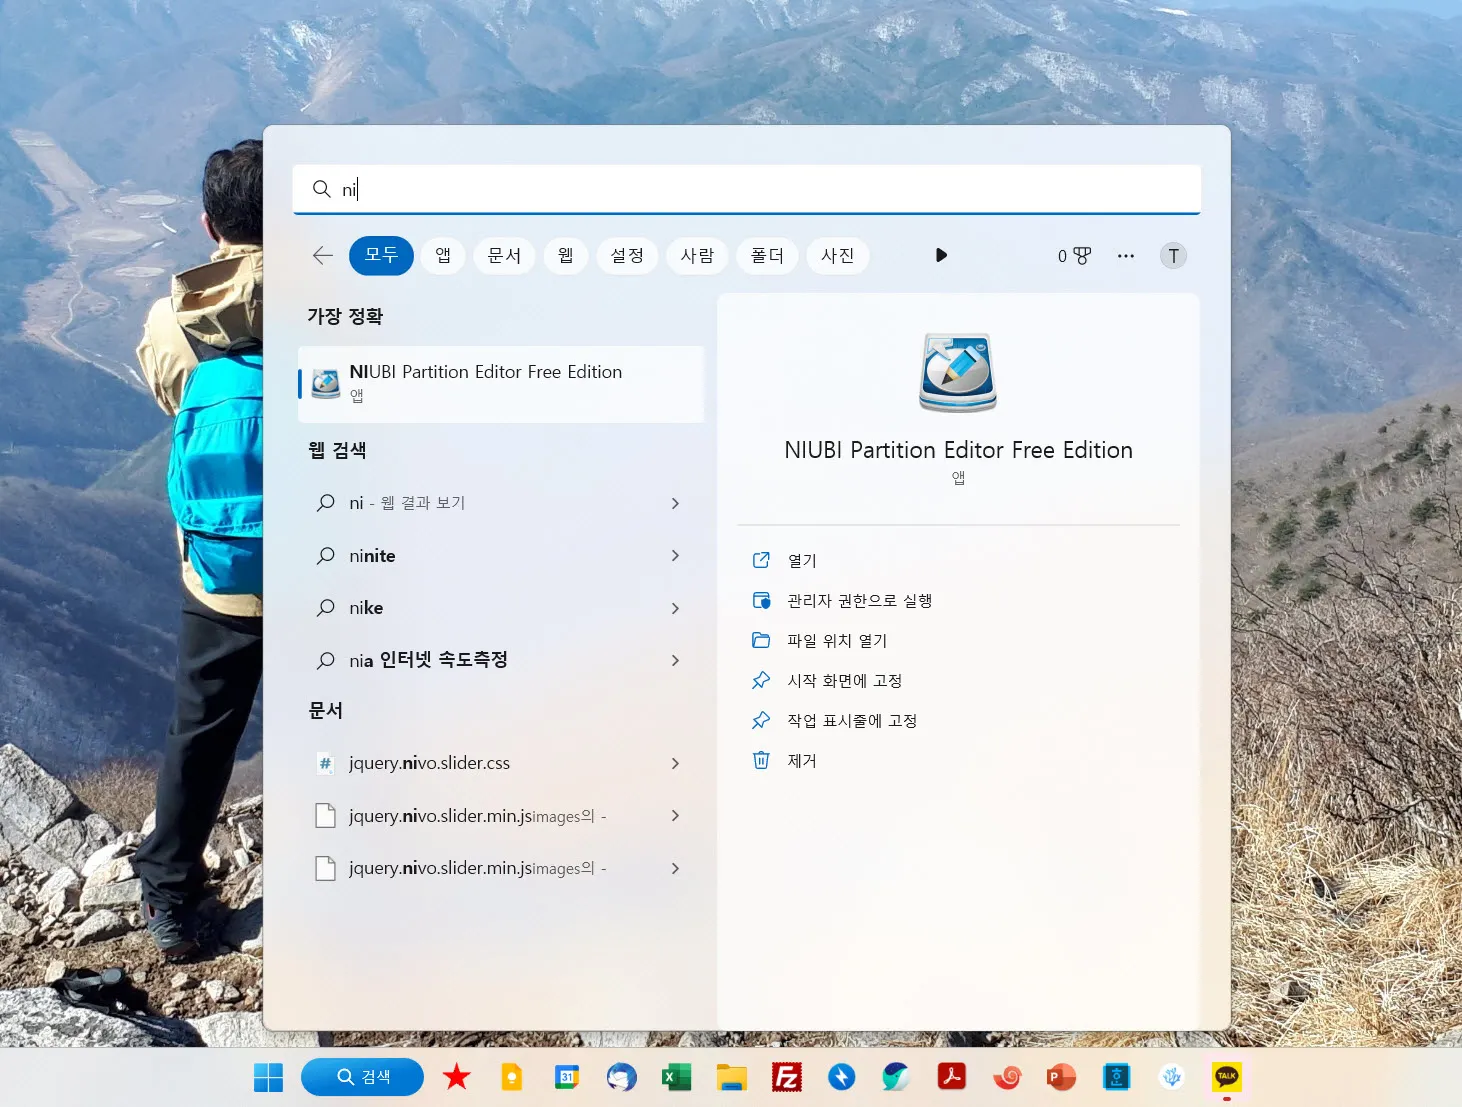Open Naver Whale browser from the taskbar

pyautogui.click(x=896, y=1077)
